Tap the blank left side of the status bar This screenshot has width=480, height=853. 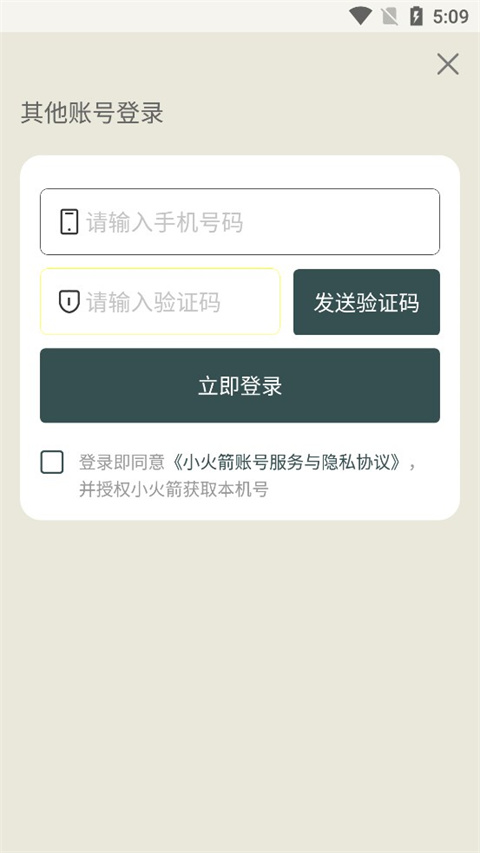[163, 16]
